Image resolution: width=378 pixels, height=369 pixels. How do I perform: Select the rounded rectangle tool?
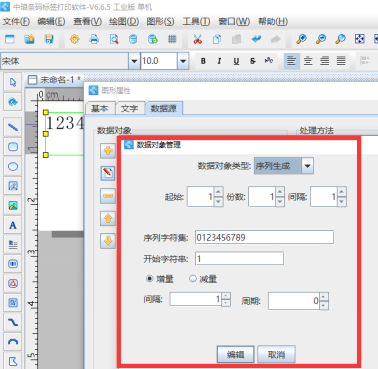pyautogui.click(x=13, y=147)
